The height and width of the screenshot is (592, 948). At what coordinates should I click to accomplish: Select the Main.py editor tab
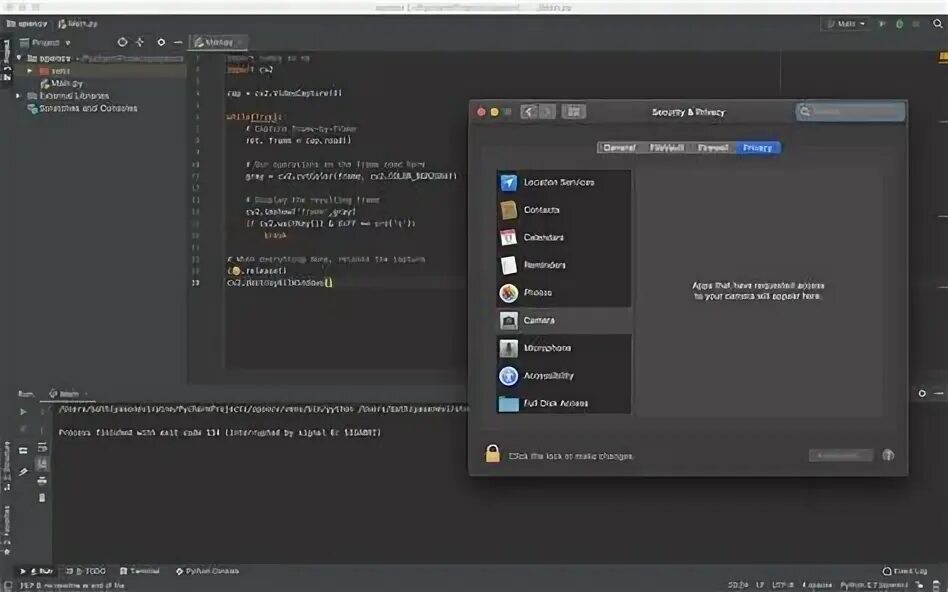point(218,42)
